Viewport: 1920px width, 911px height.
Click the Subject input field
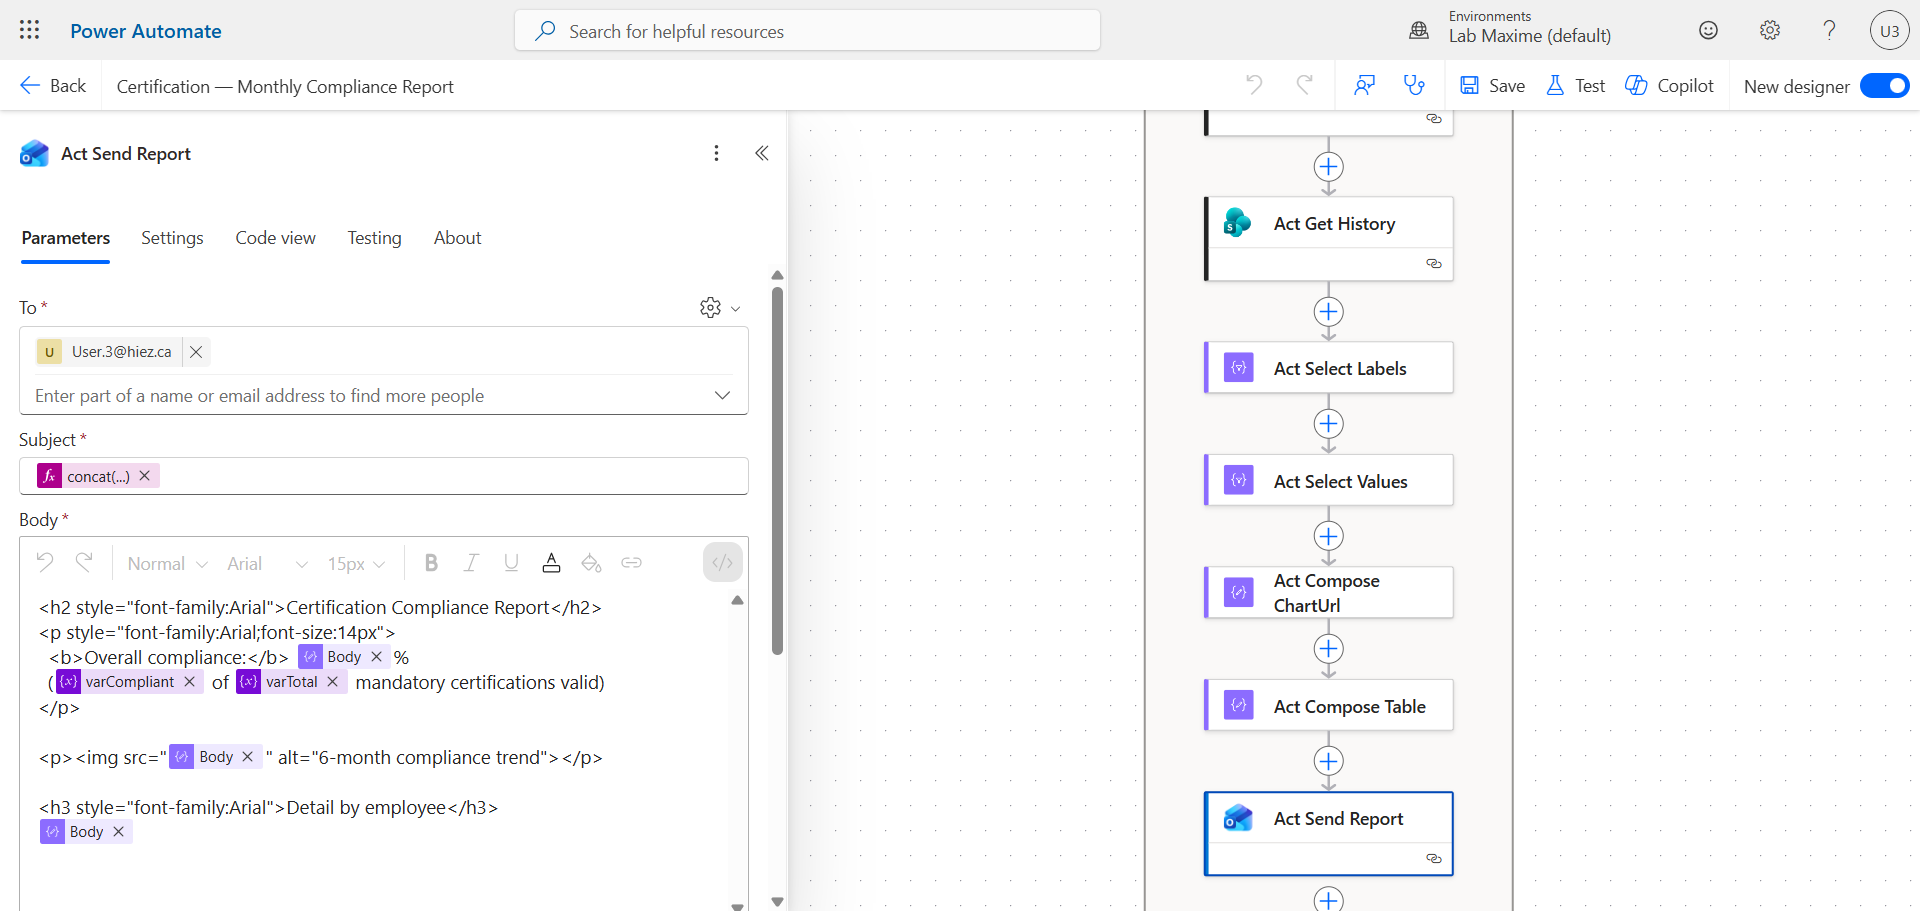pyautogui.click(x=384, y=476)
